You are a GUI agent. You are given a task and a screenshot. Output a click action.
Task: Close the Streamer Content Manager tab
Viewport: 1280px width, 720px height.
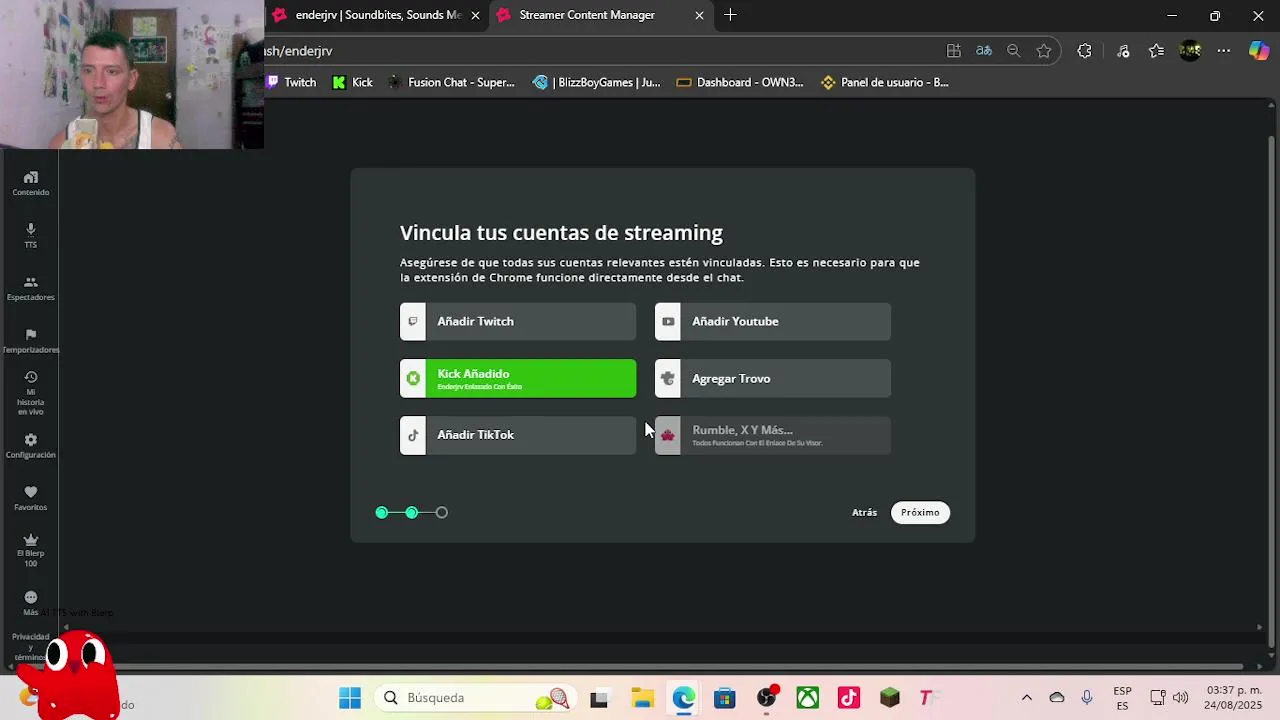[x=699, y=15]
